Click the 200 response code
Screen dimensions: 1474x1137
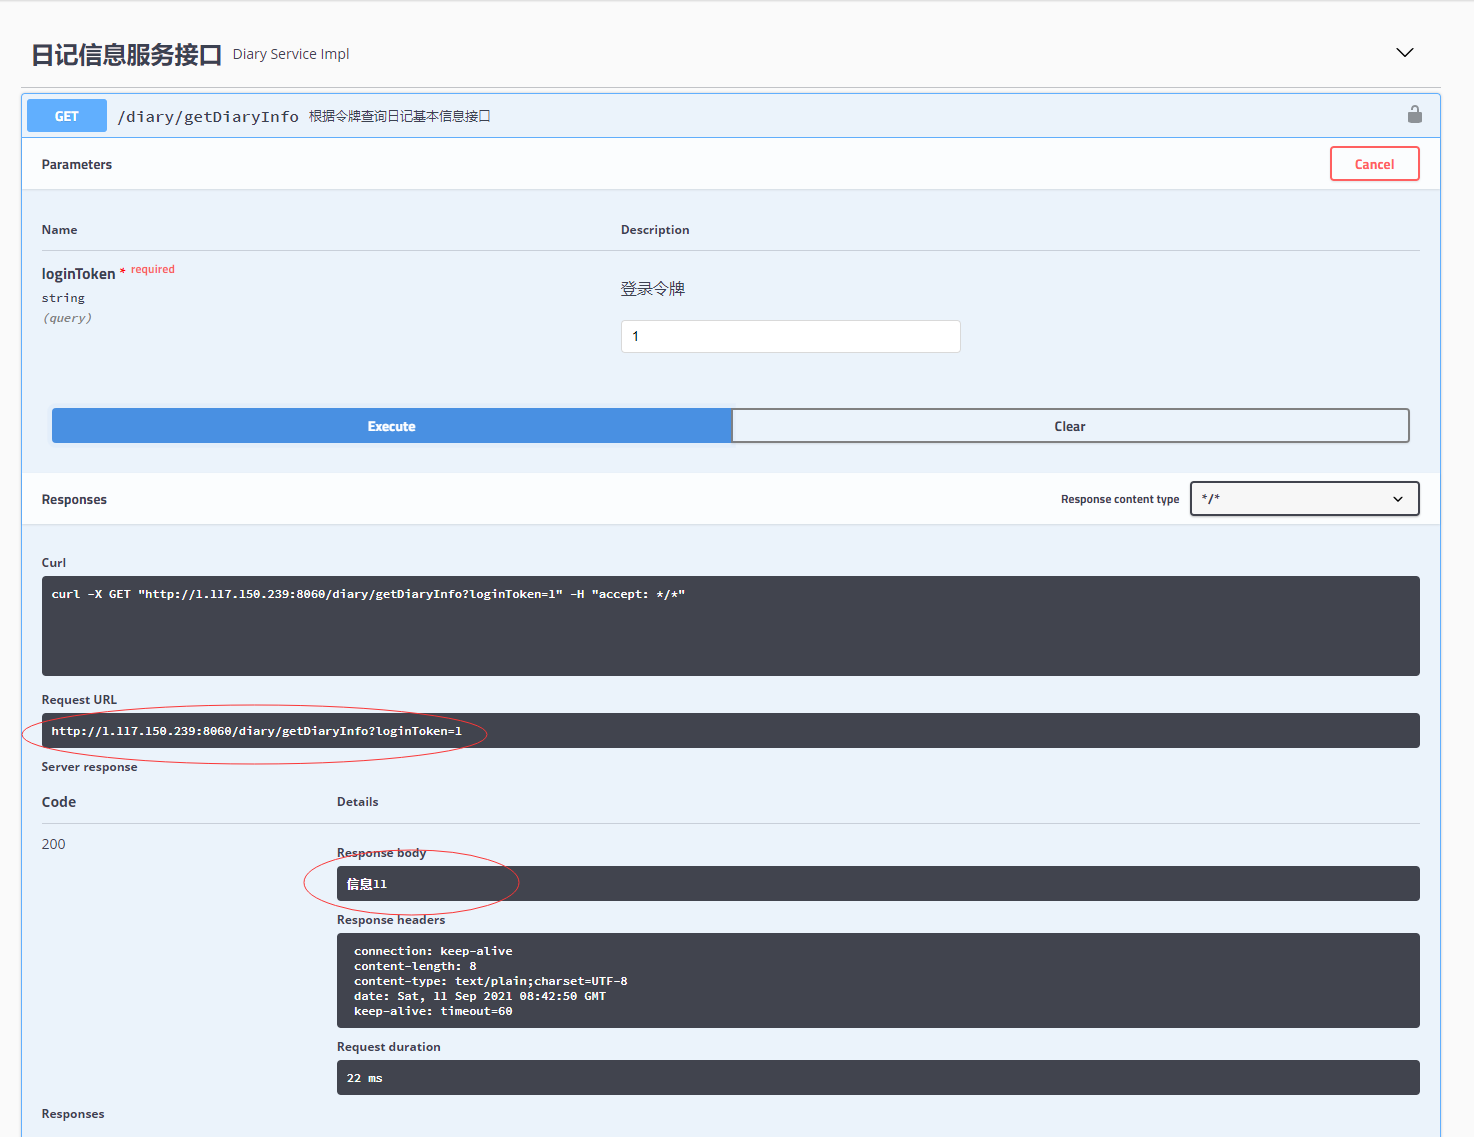54,844
